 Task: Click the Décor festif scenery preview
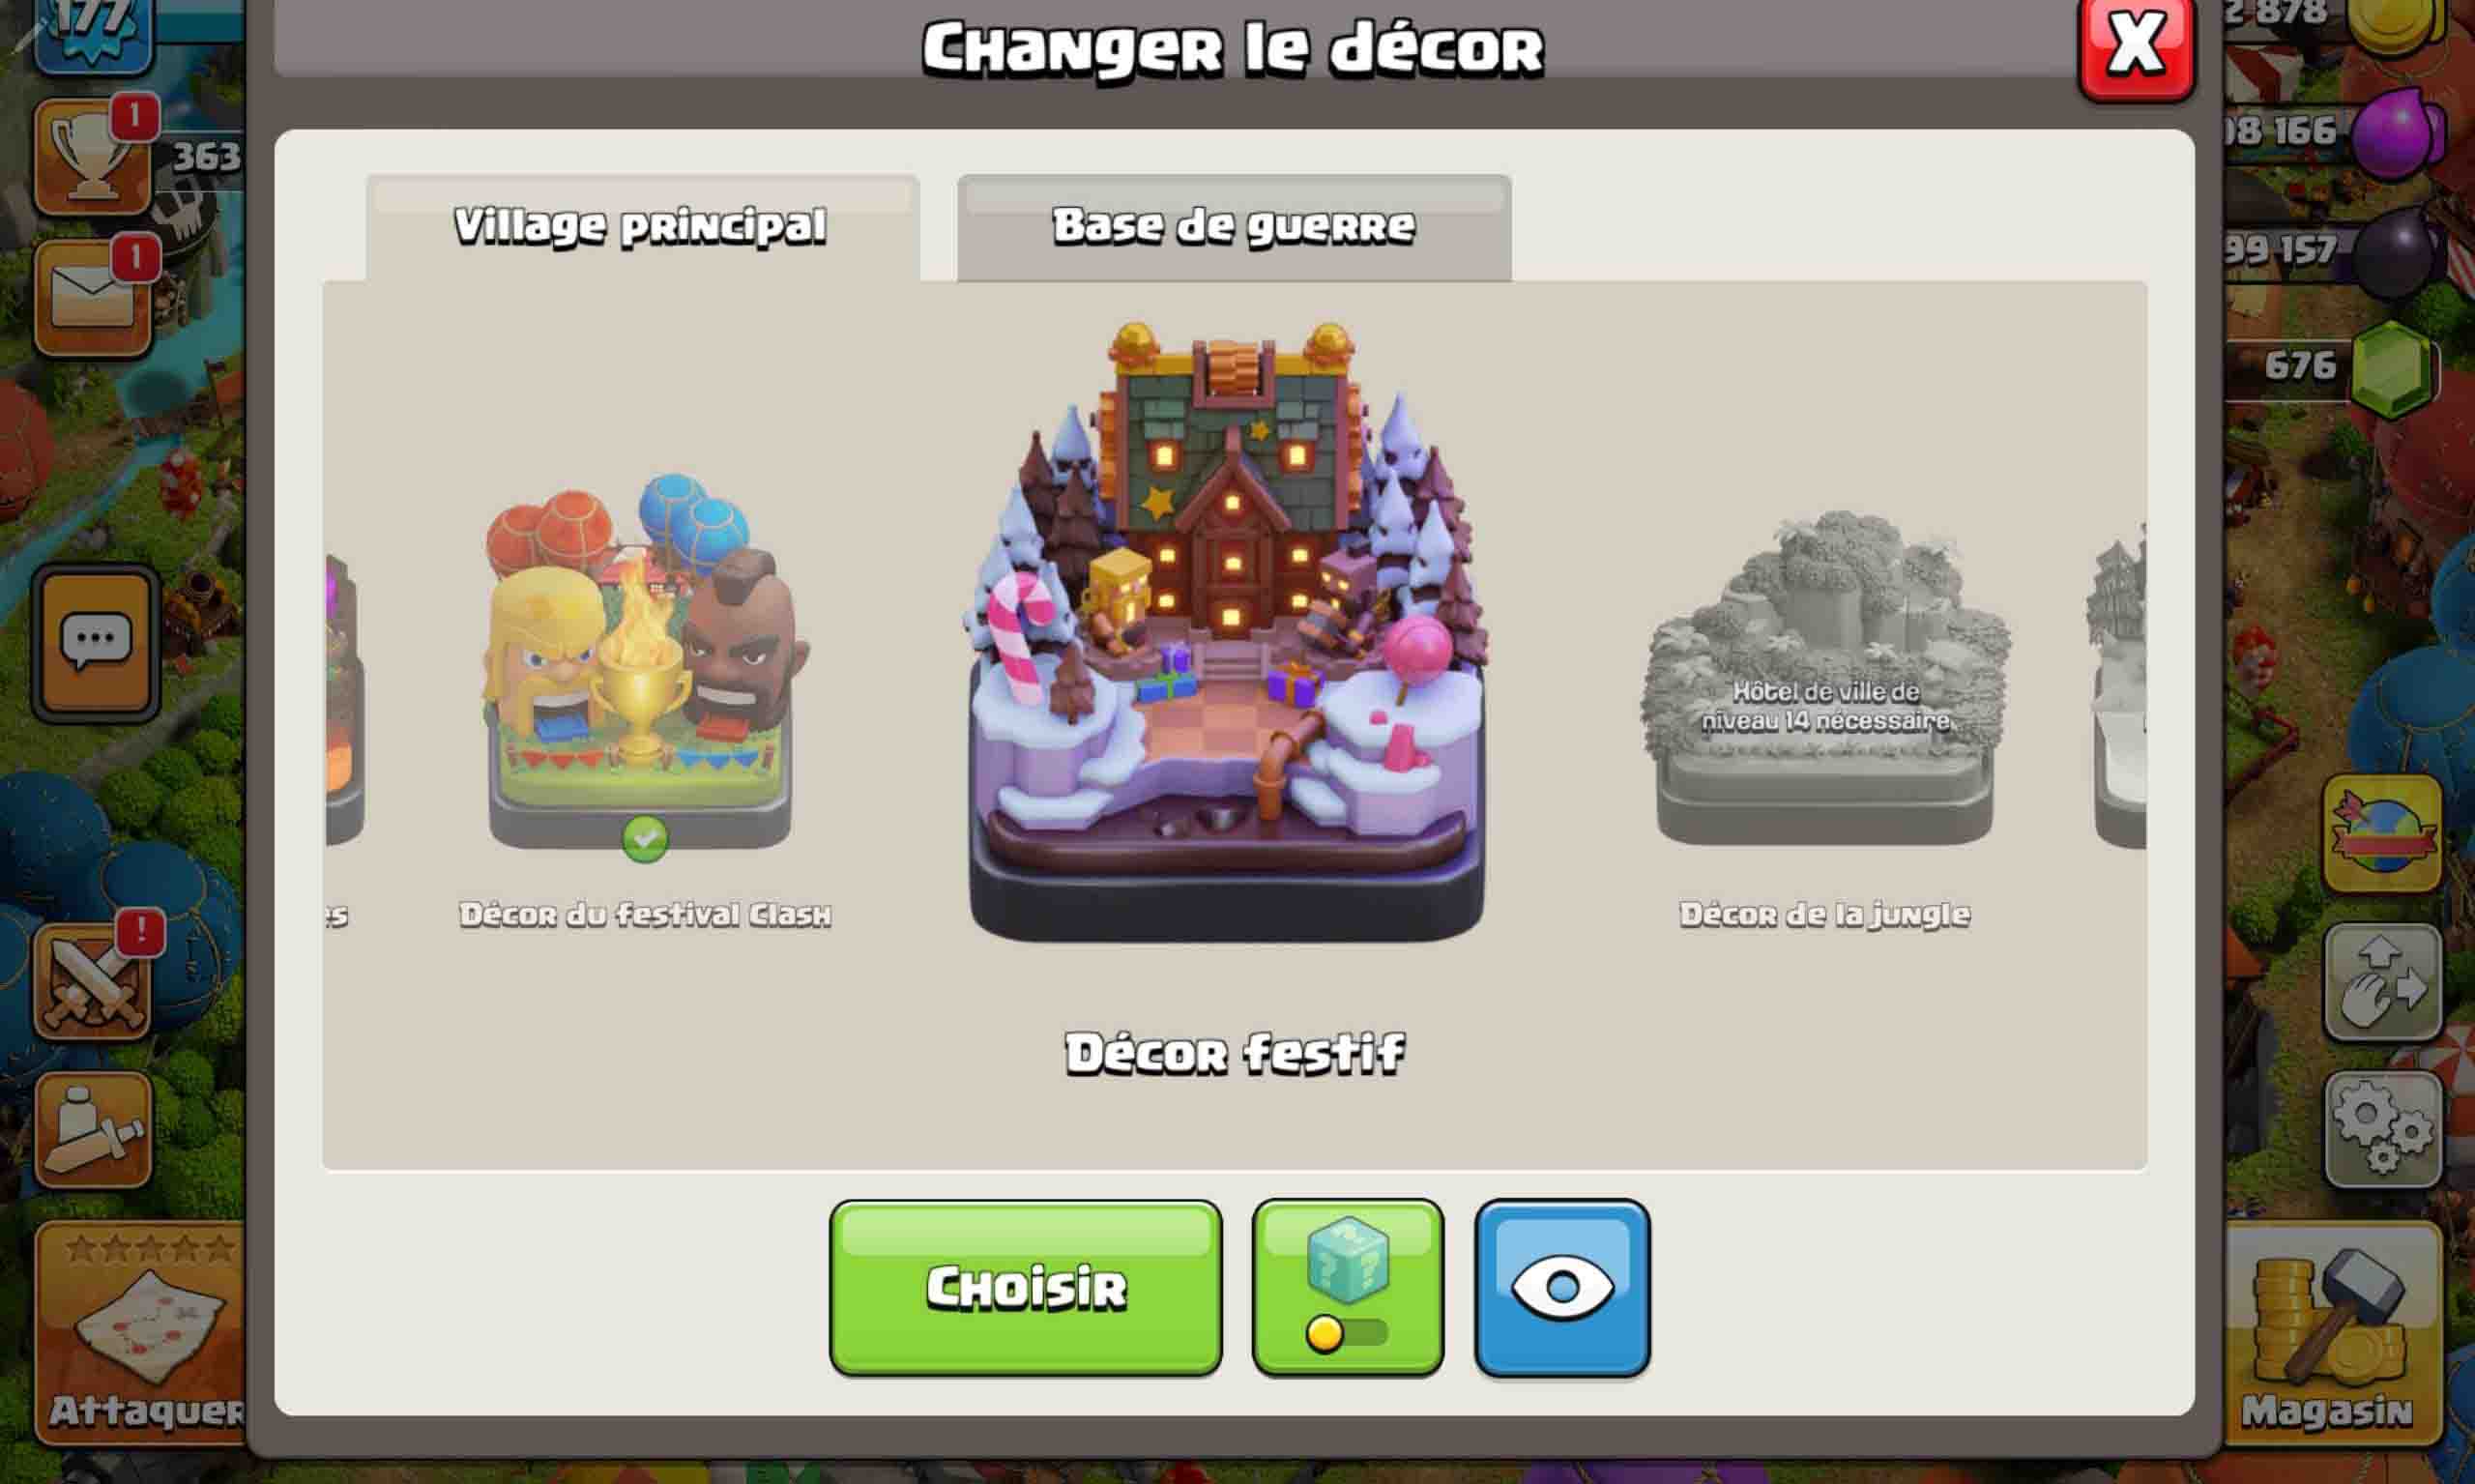click(x=1227, y=632)
